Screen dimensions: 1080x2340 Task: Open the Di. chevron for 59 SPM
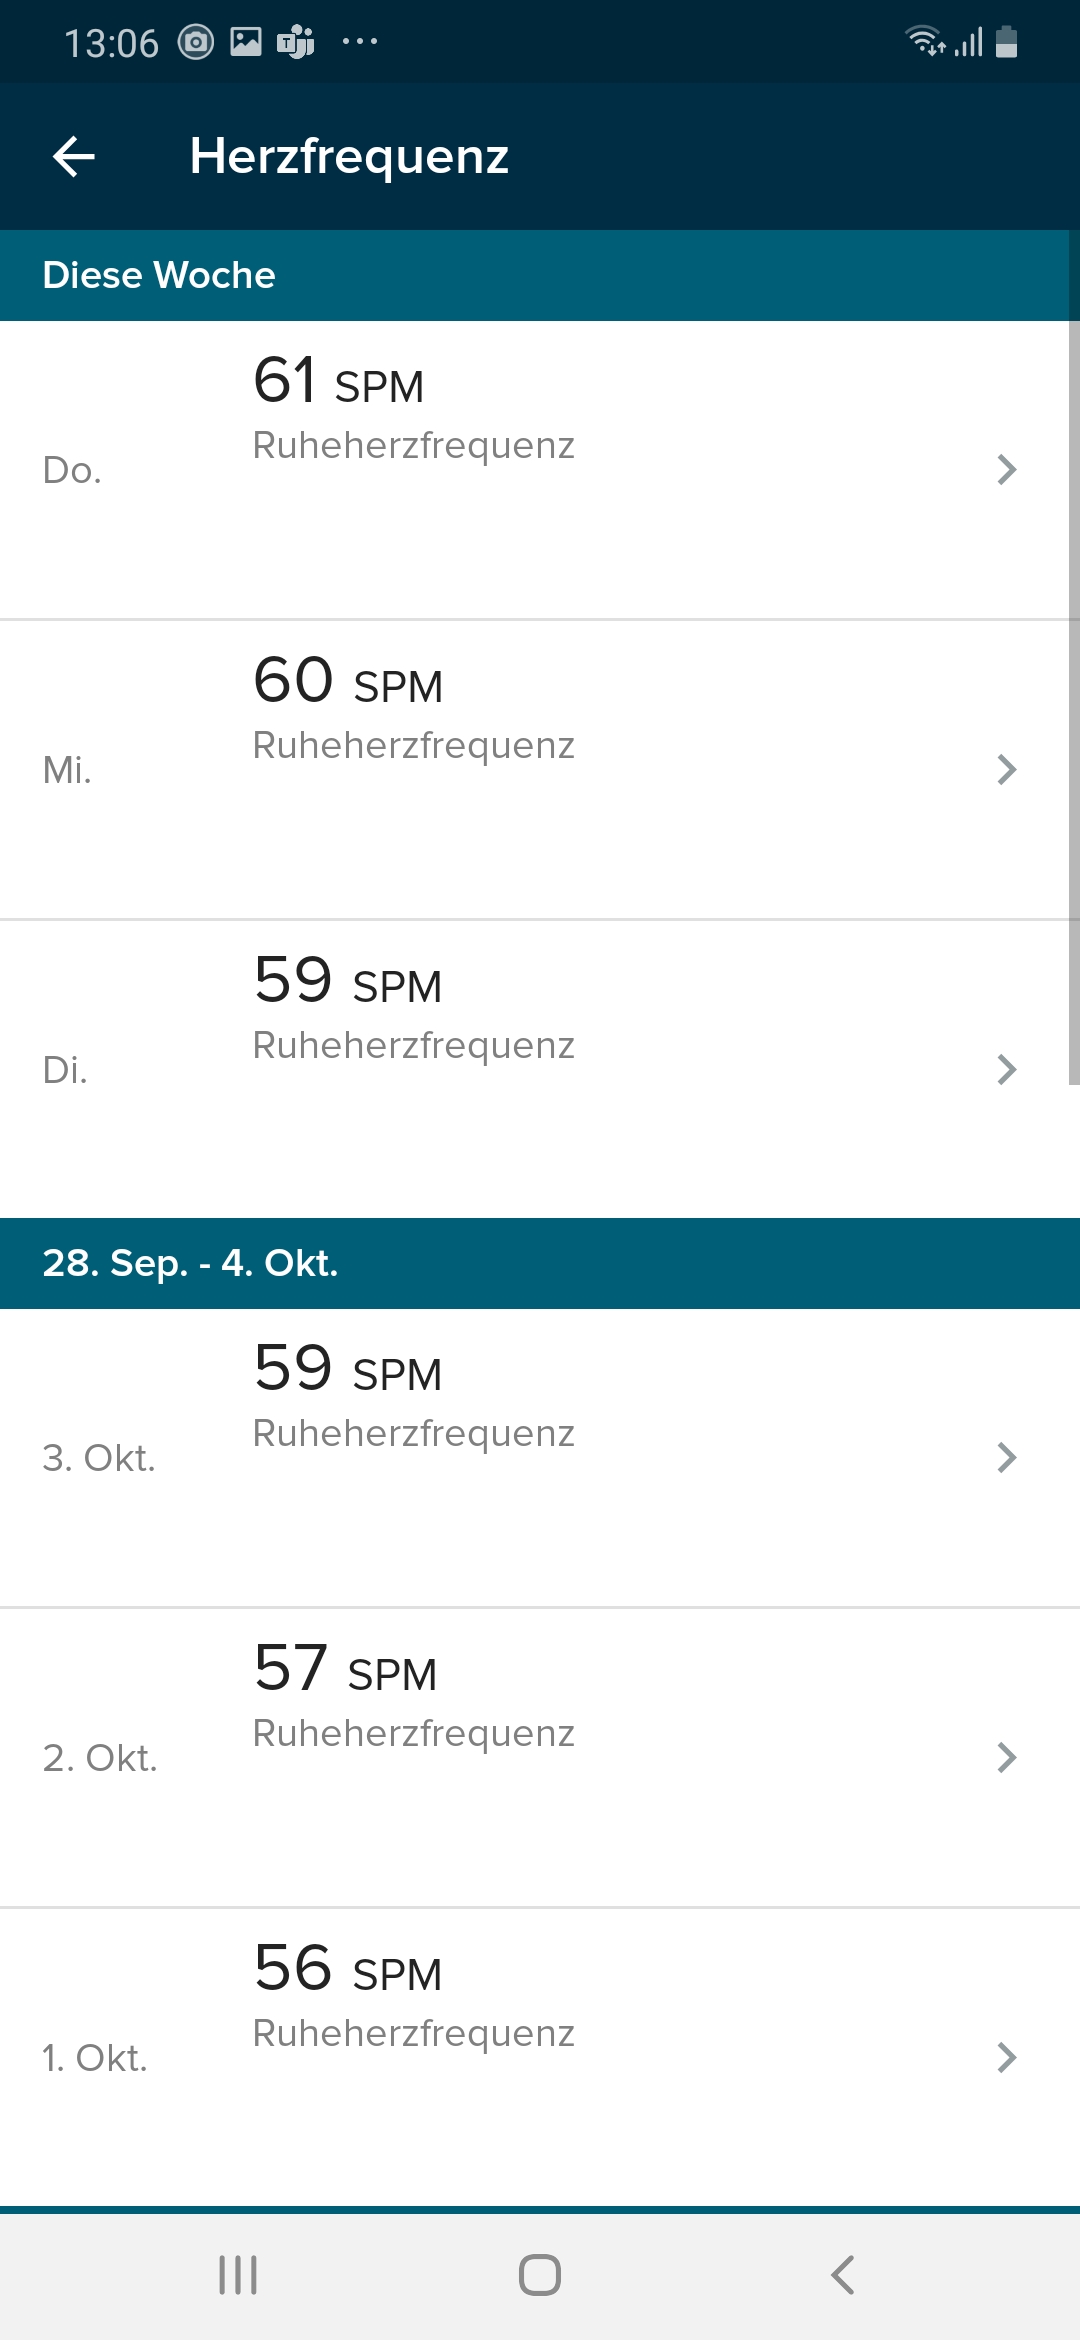point(1007,1069)
